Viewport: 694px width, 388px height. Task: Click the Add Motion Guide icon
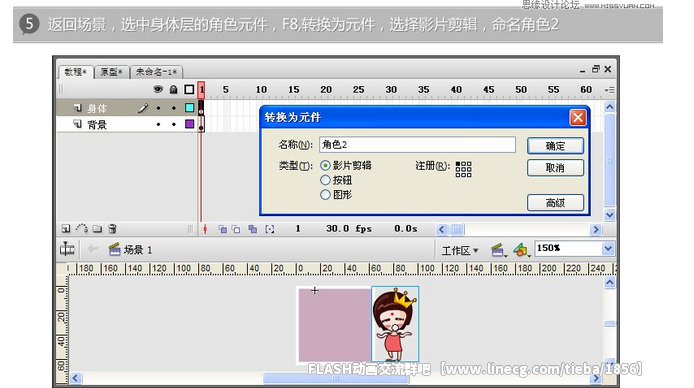(x=81, y=228)
